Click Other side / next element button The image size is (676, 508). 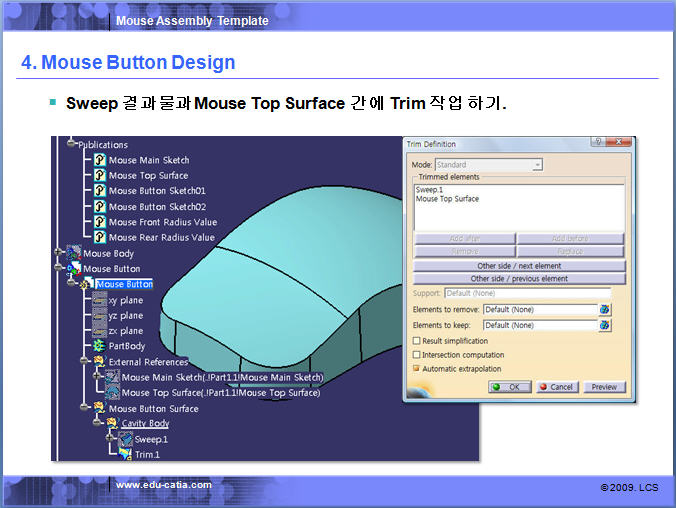click(x=519, y=266)
